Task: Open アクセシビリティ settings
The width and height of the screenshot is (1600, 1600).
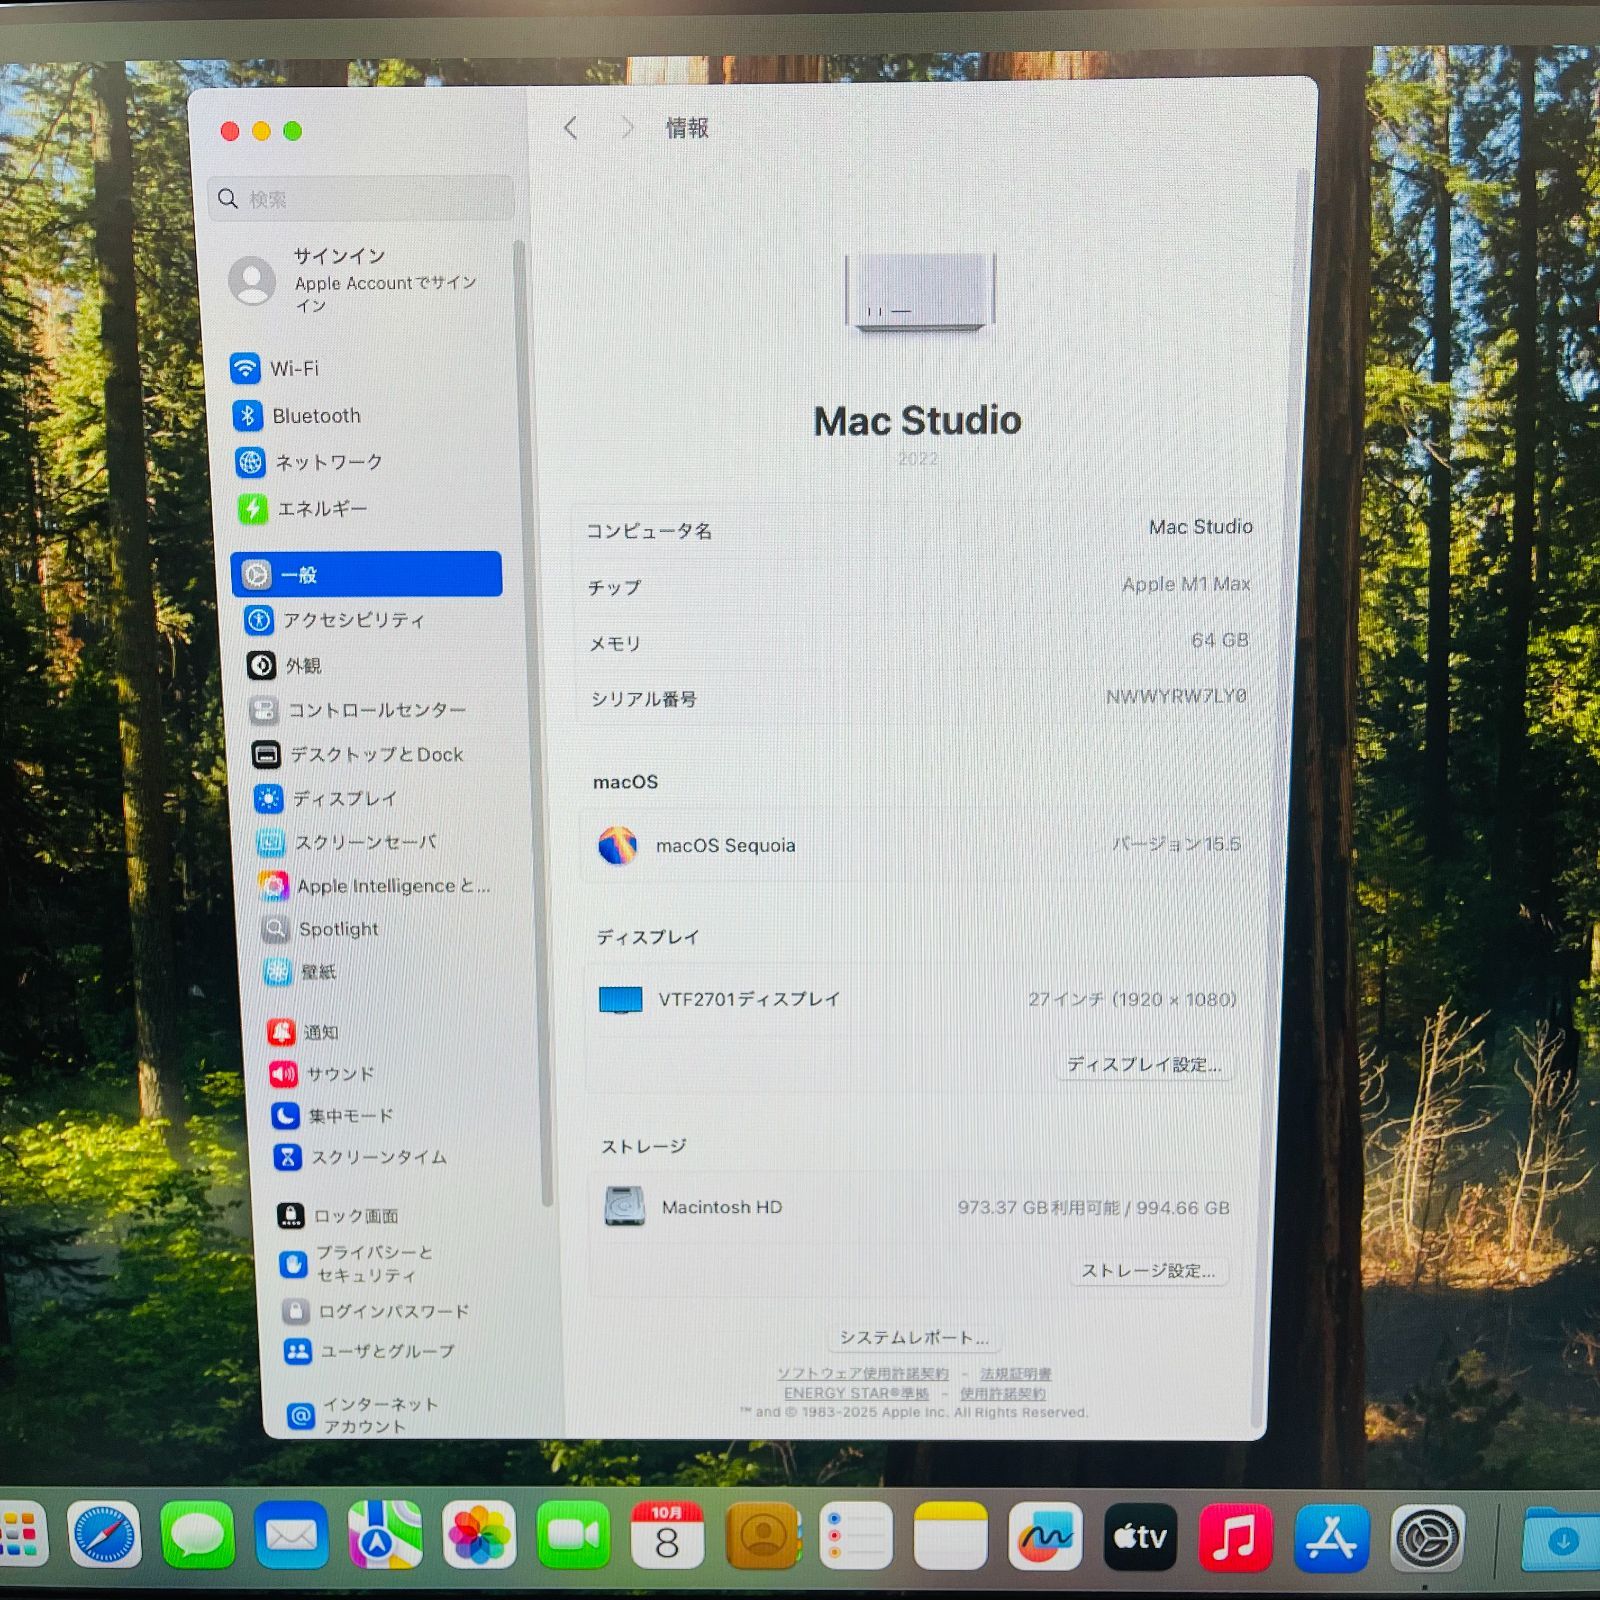Action: point(352,620)
